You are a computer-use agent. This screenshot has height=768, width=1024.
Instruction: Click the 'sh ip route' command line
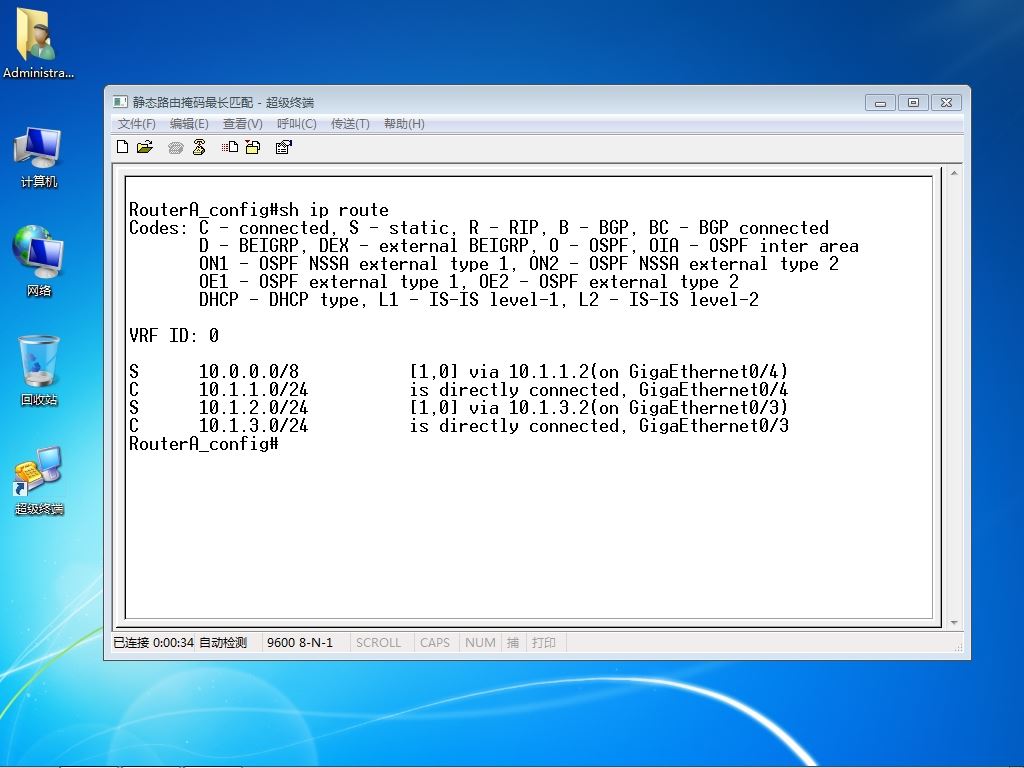click(259, 210)
